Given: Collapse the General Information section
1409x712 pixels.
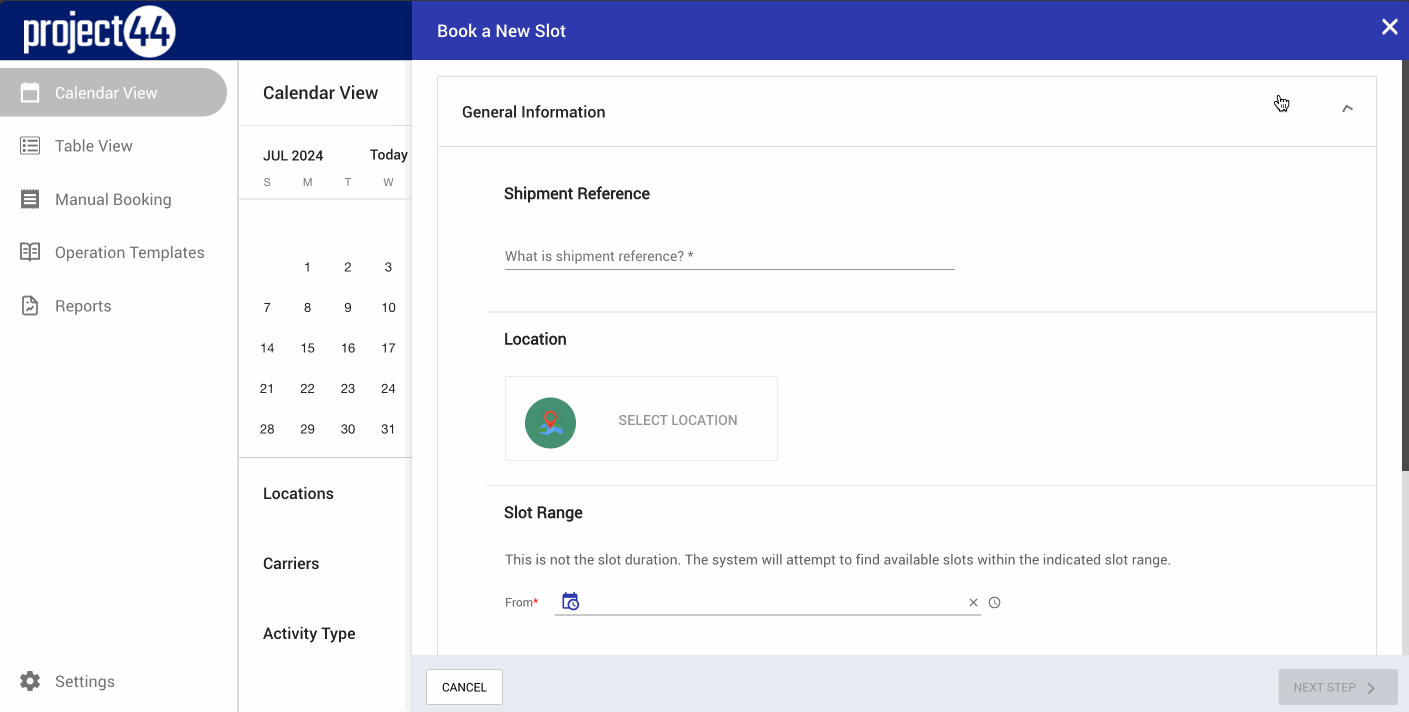Looking at the screenshot, I should pos(1347,108).
